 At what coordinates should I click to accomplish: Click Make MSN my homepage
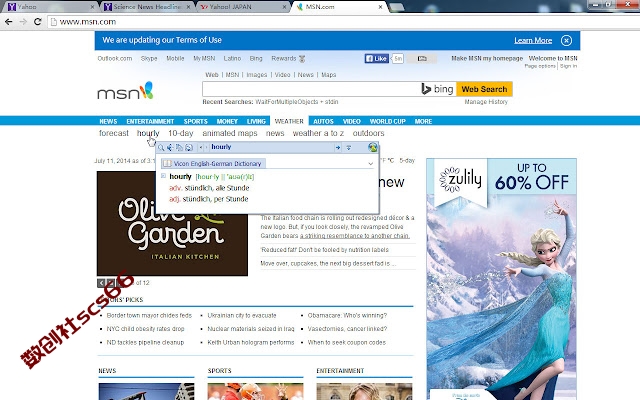(x=487, y=58)
